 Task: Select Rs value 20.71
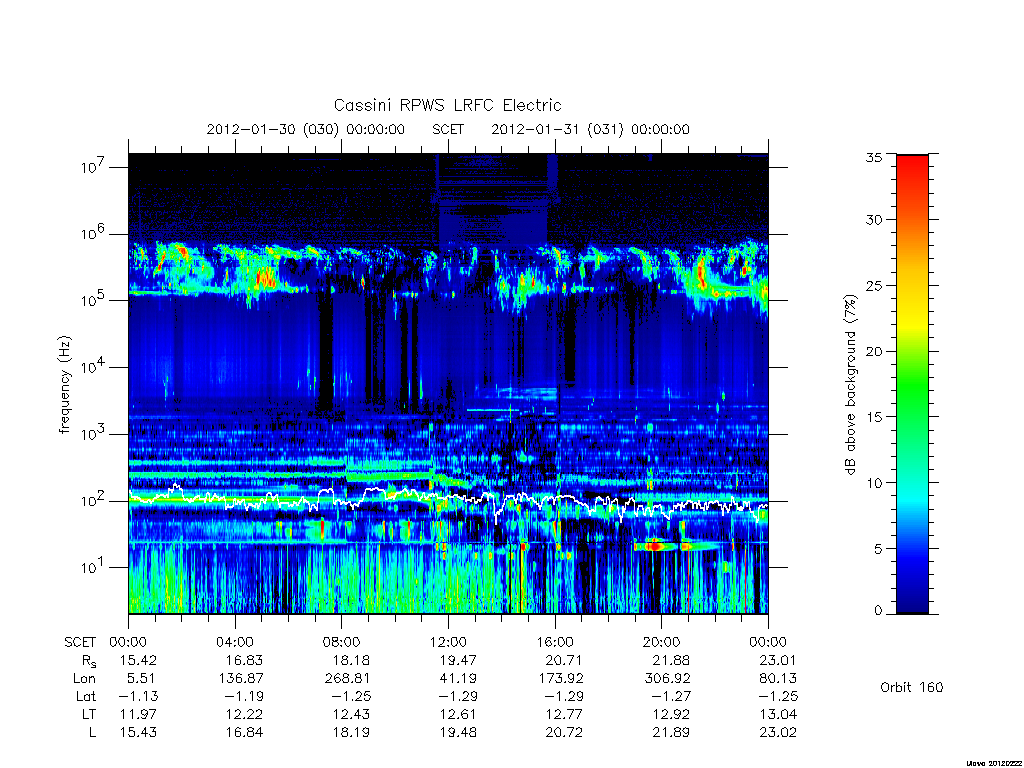pyautogui.click(x=564, y=660)
